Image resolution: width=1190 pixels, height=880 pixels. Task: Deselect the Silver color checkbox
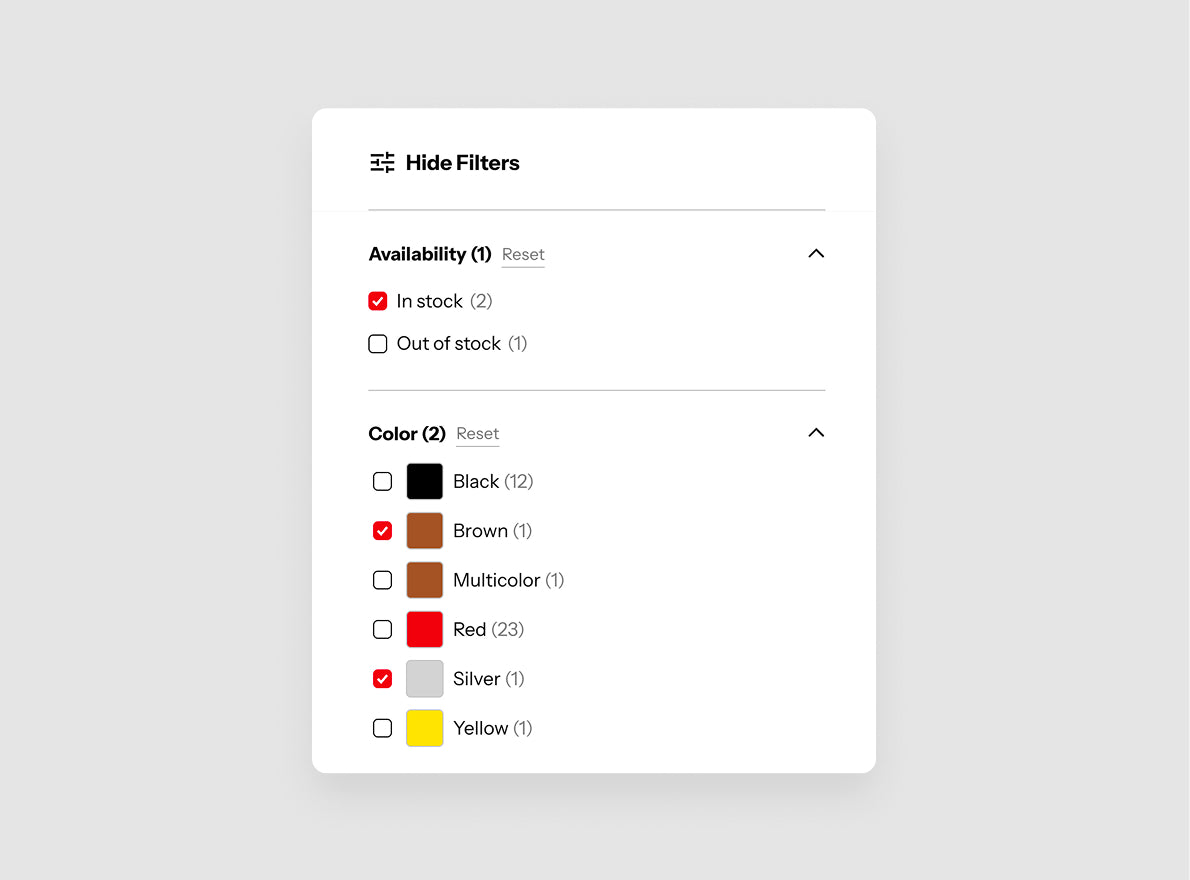point(382,679)
